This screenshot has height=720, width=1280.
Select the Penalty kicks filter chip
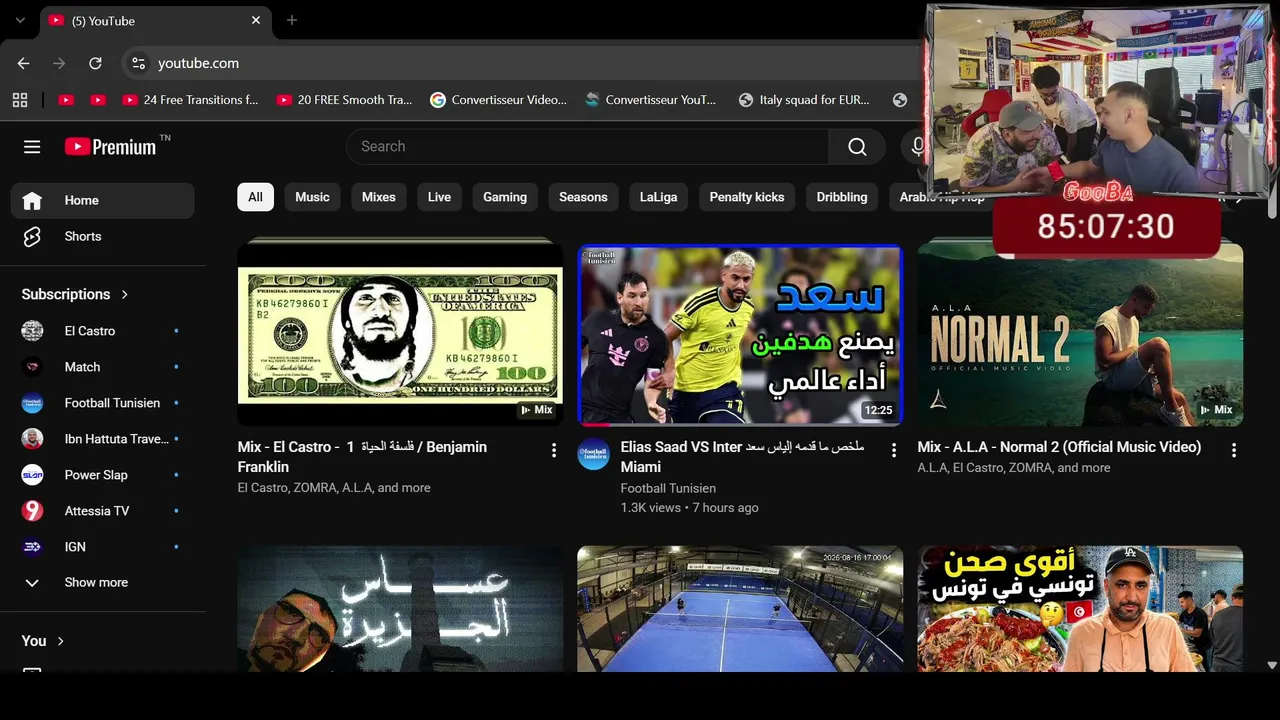747,197
